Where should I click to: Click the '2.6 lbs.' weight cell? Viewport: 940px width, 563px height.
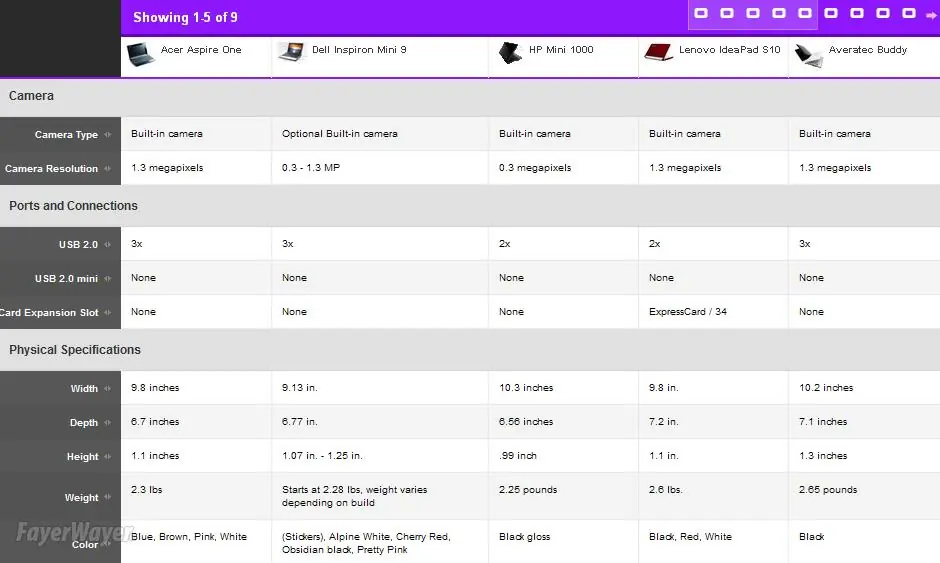tap(665, 490)
